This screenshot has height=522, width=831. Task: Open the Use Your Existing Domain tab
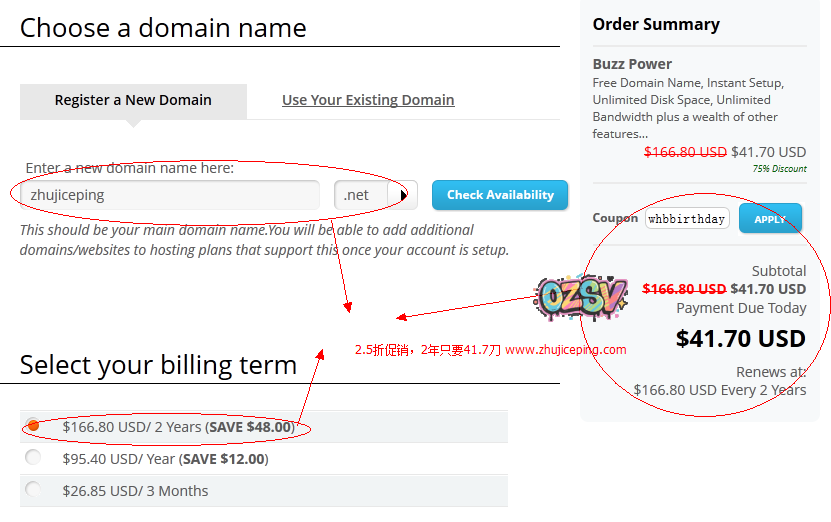pos(368,100)
